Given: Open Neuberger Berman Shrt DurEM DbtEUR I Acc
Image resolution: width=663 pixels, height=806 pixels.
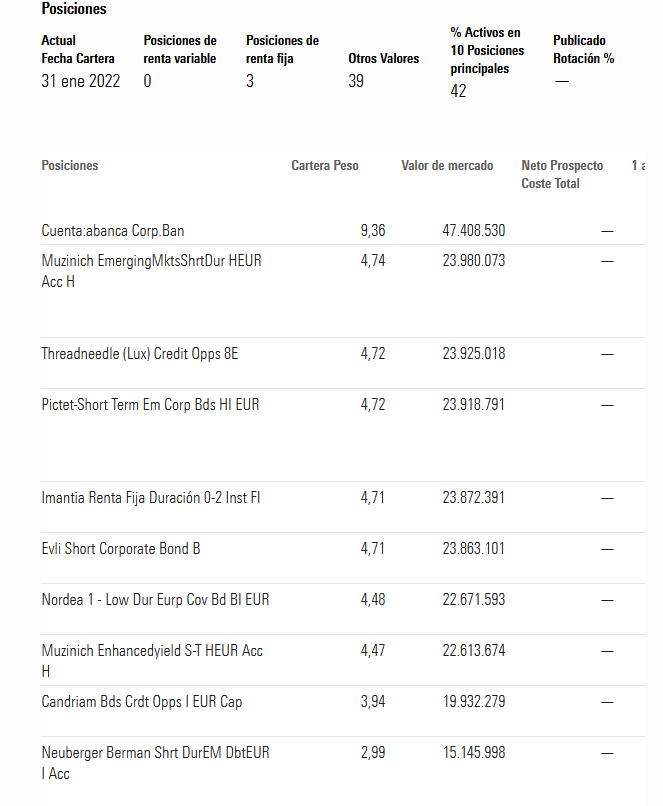Looking at the screenshot, I should click(x=156, y=763).
